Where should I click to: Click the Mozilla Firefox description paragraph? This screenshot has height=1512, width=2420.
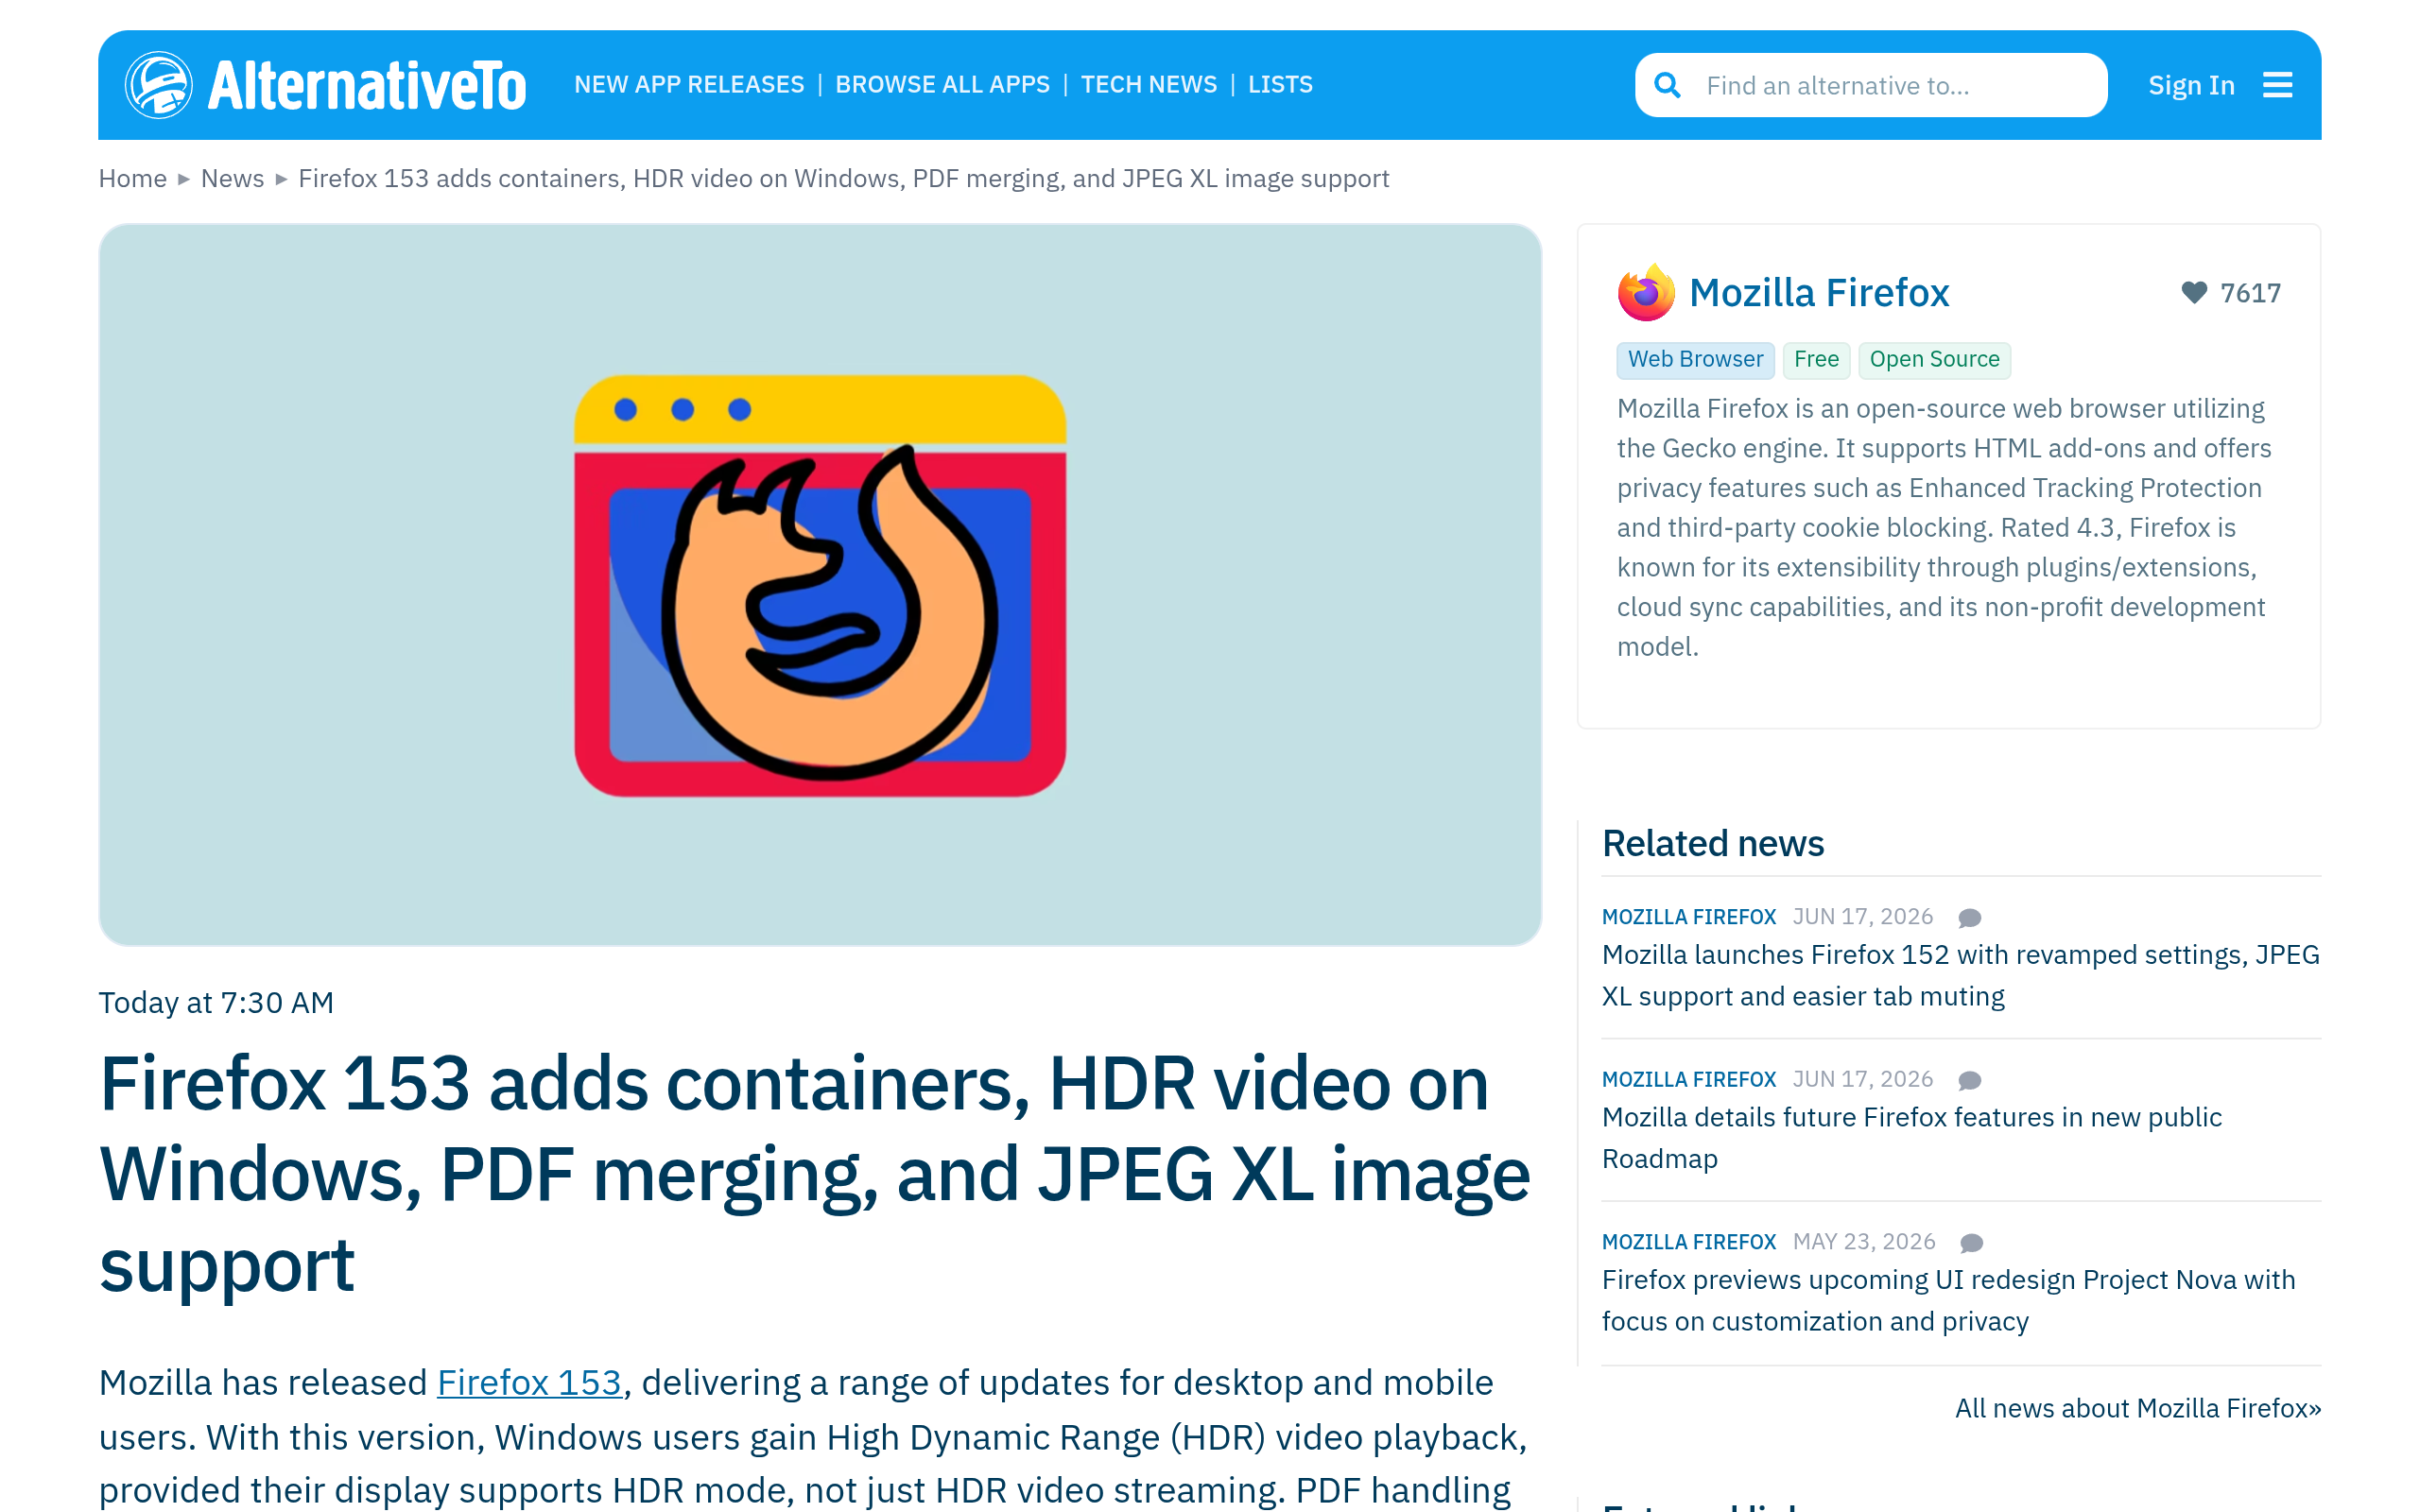click(x=1944, y=527)
